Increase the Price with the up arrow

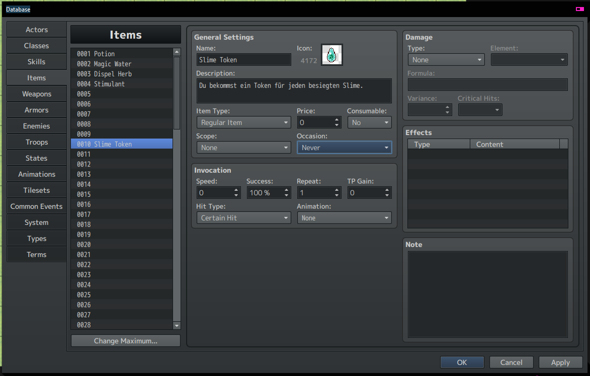(x=337, y=120)
